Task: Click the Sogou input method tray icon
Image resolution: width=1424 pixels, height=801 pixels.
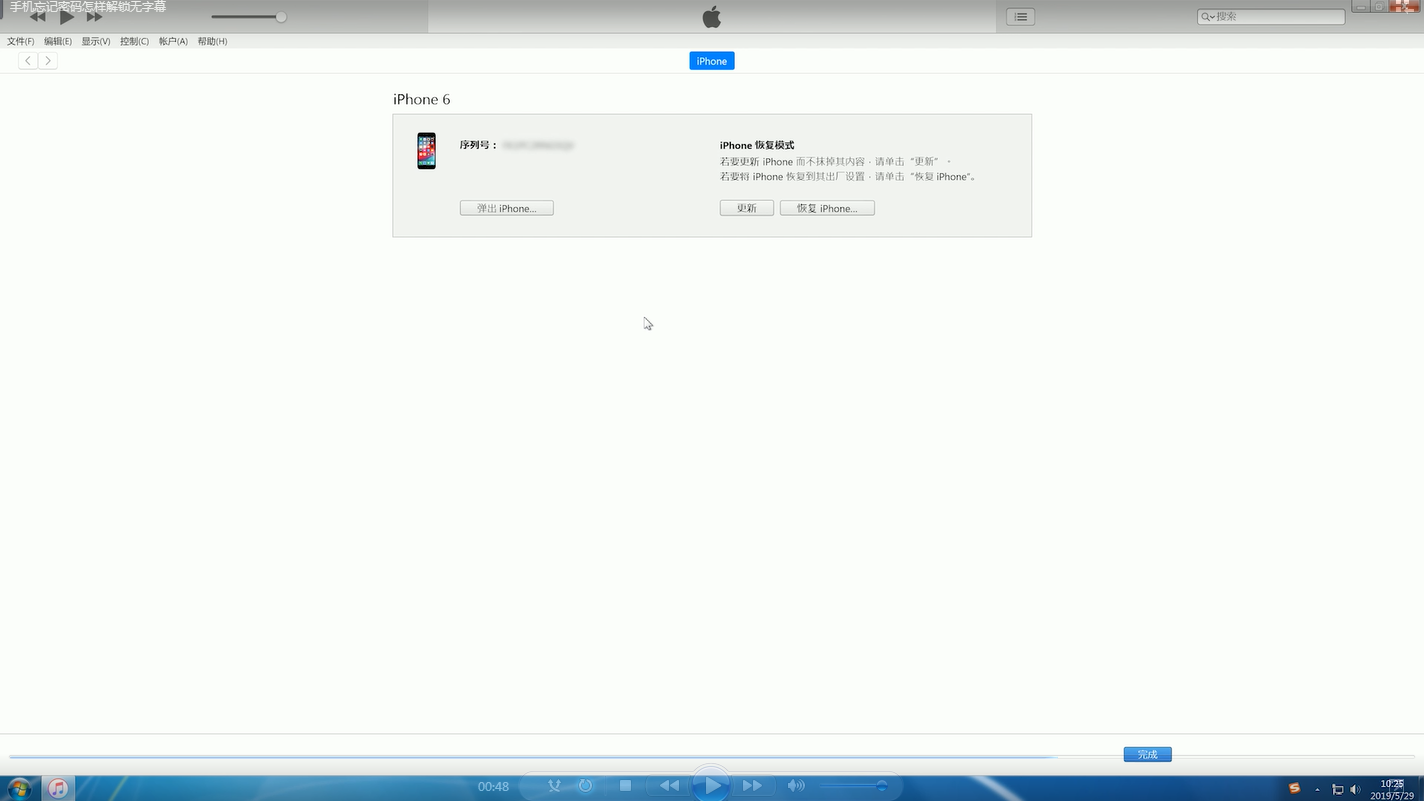Action: click(1294, 788)
